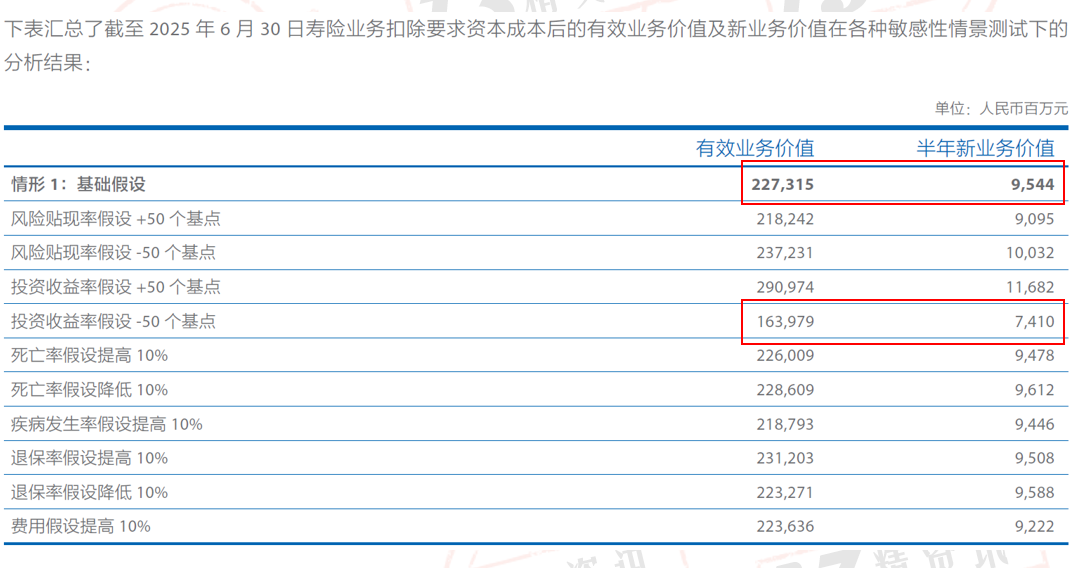Select the 死亡率假设提高 10% row label
Viewport: 1075px width, 568px height.
click(x=89, y=355)
